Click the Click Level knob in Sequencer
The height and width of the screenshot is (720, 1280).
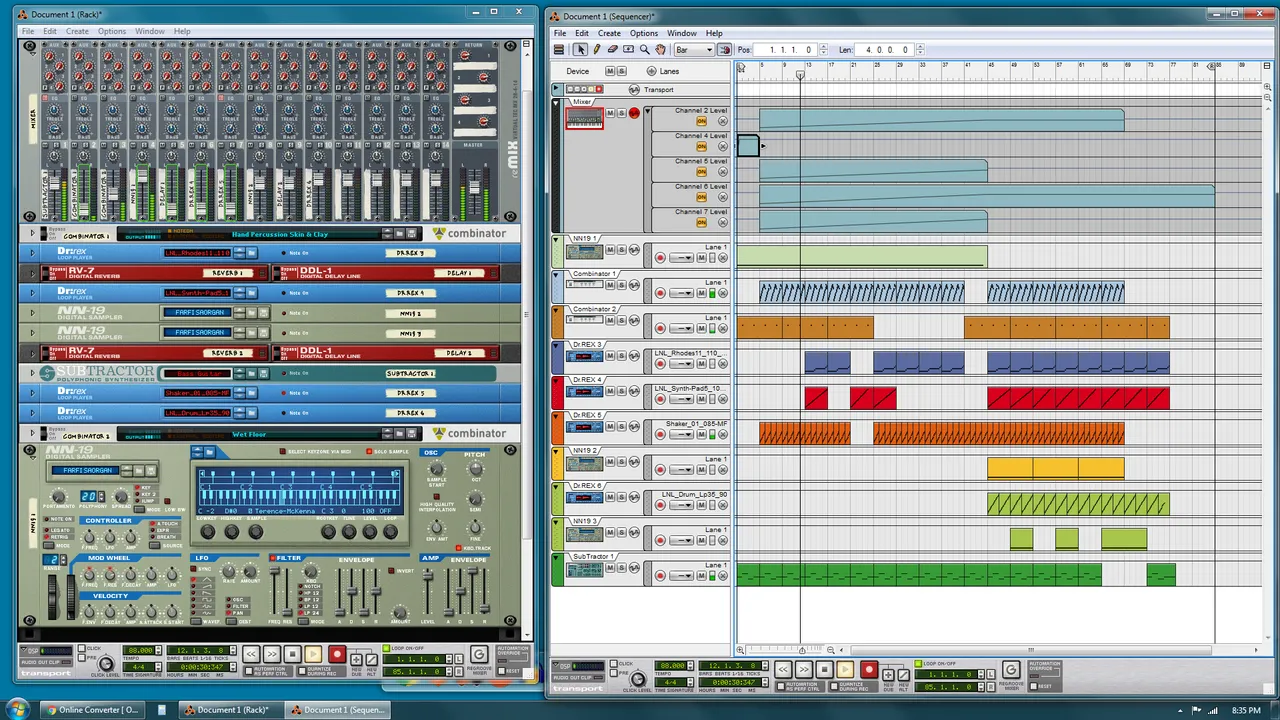[x=638, y=680]
